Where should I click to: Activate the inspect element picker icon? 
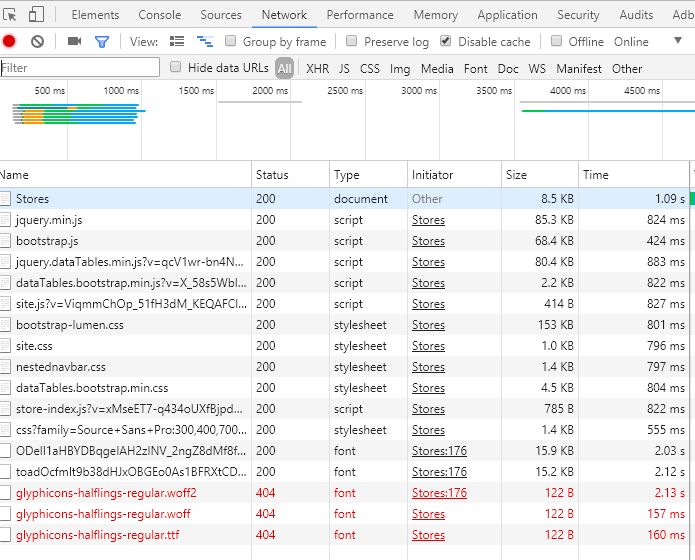(x=9, y=15)
